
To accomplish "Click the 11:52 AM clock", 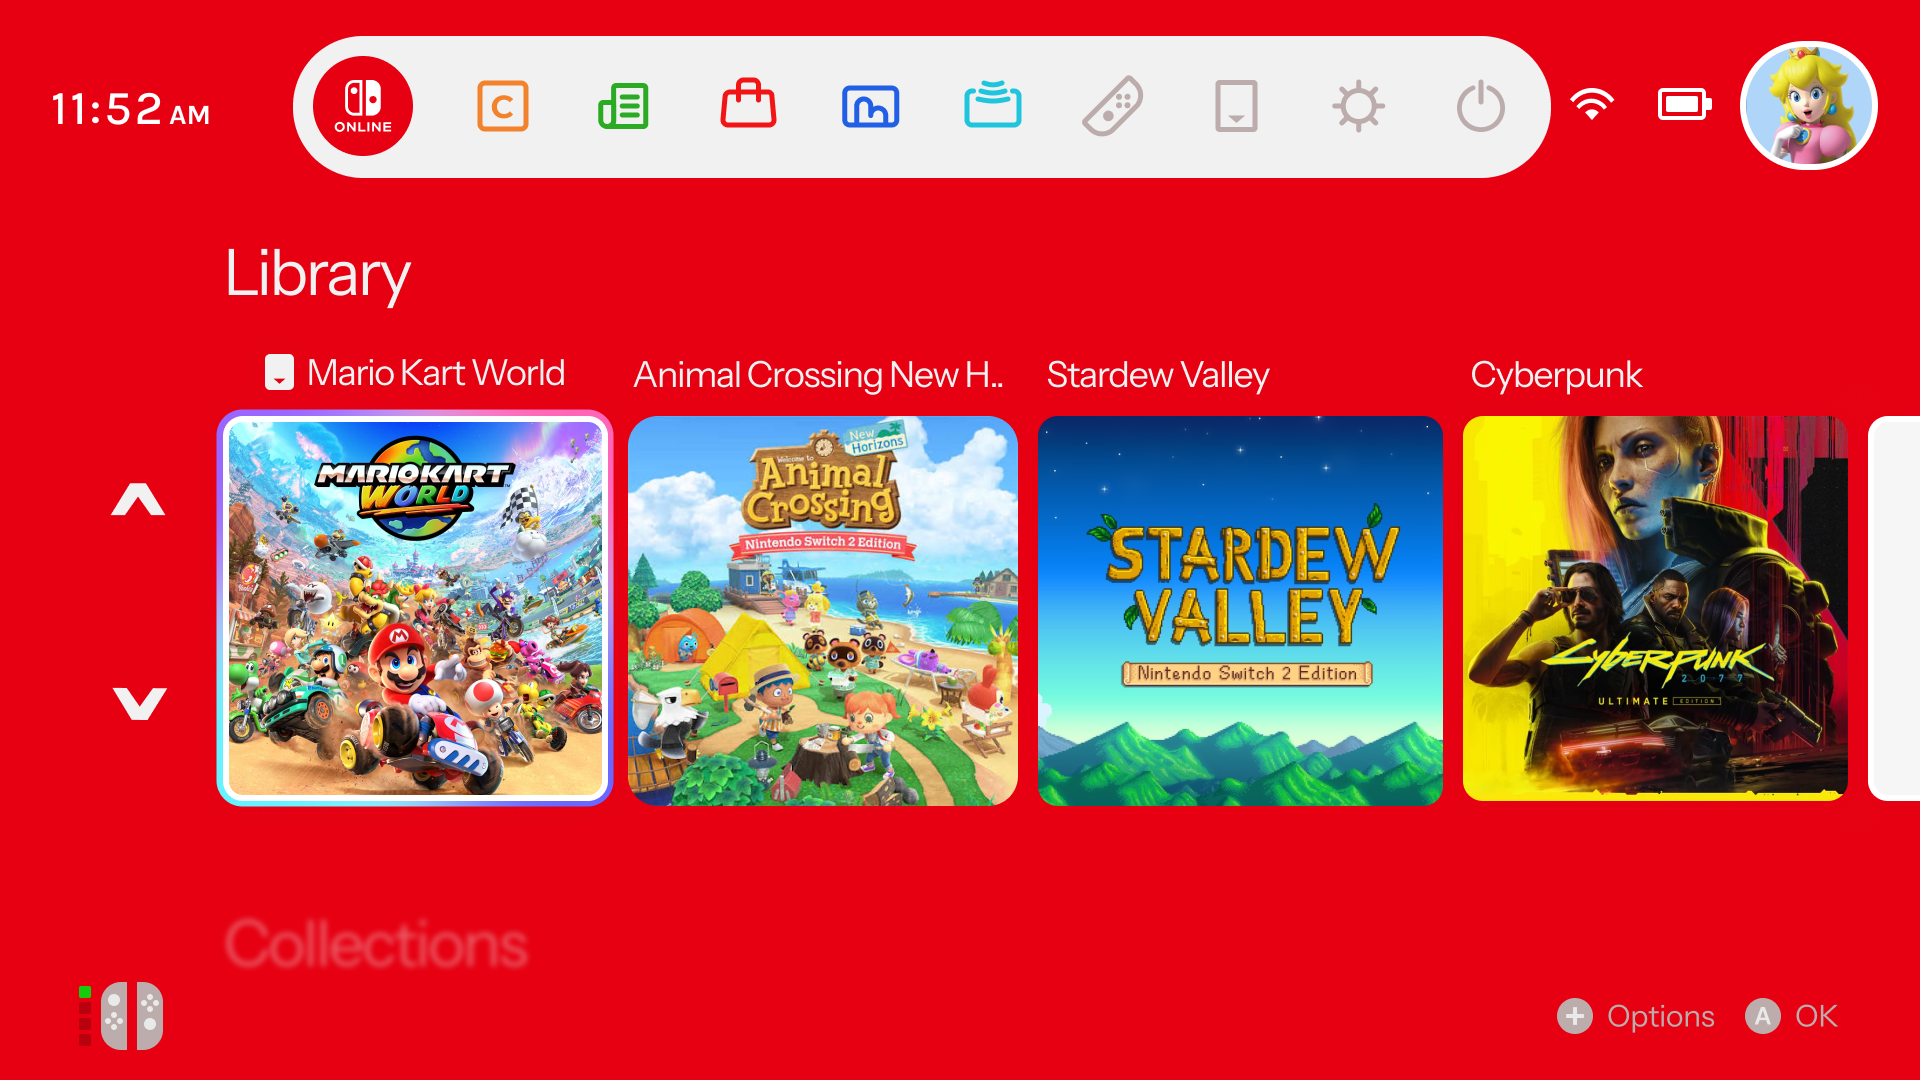I will (x=130, y=109).
